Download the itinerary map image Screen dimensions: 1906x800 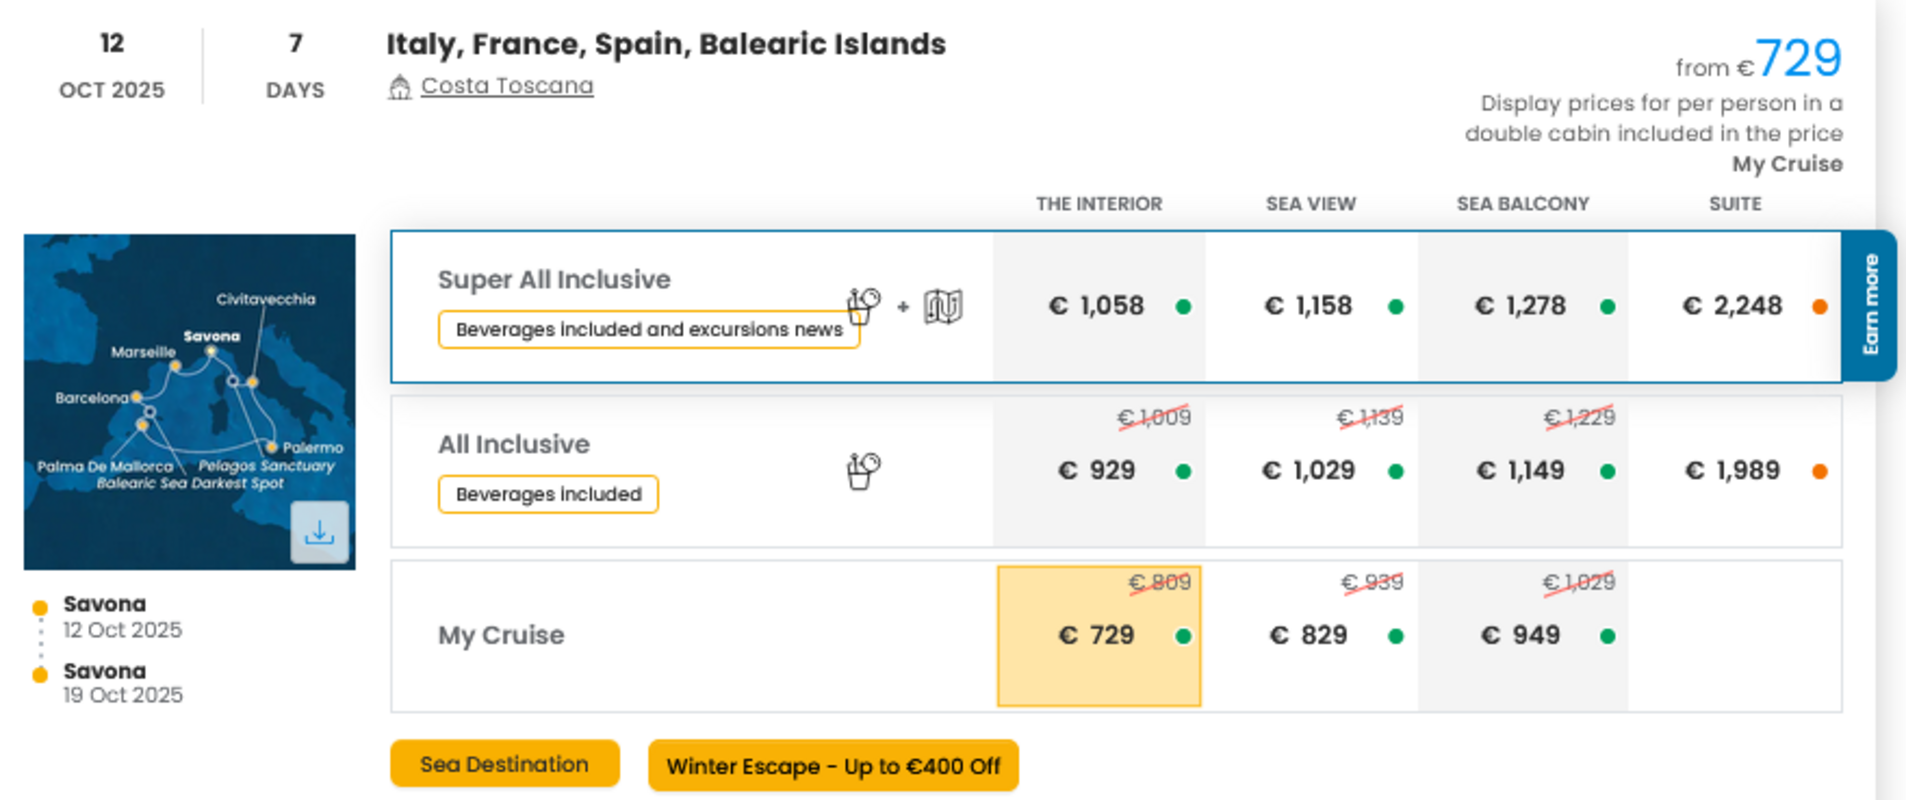pyautogui.click(x=319, y=532)
